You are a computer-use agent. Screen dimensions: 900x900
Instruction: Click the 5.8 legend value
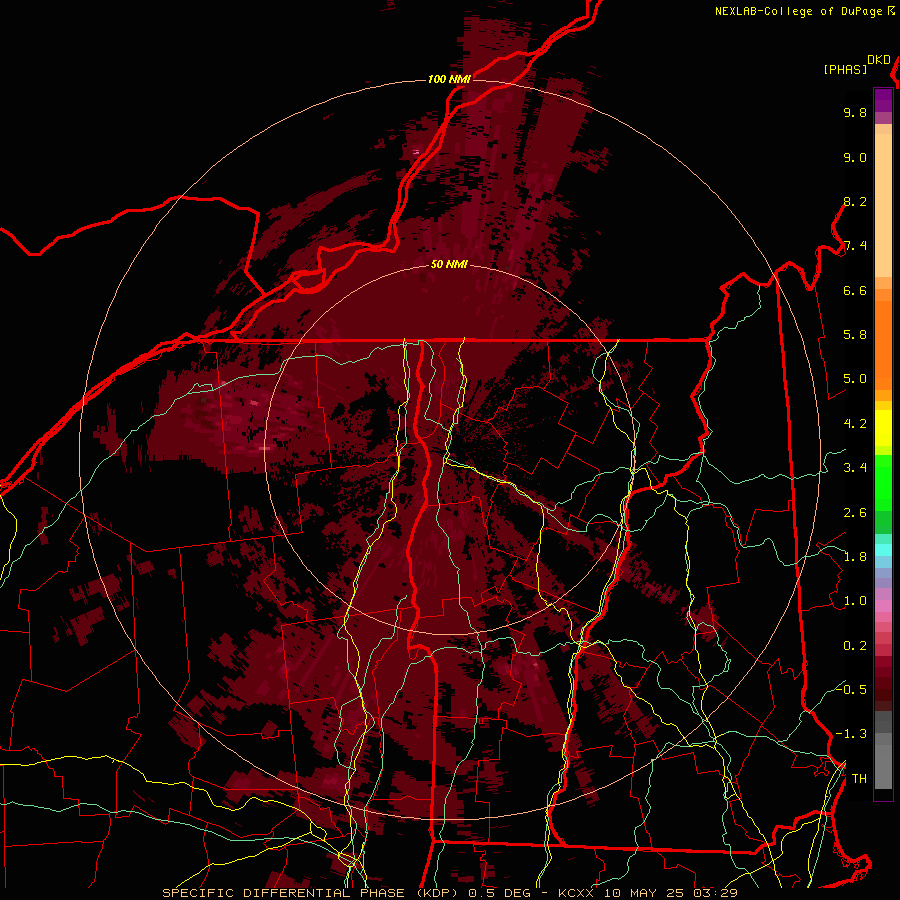click(x=855, y=335)
